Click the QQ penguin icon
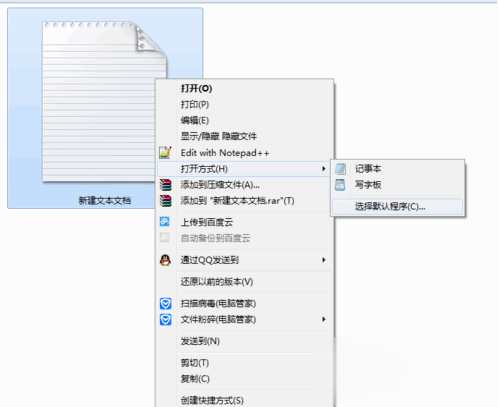 click(x=165, y=260)
